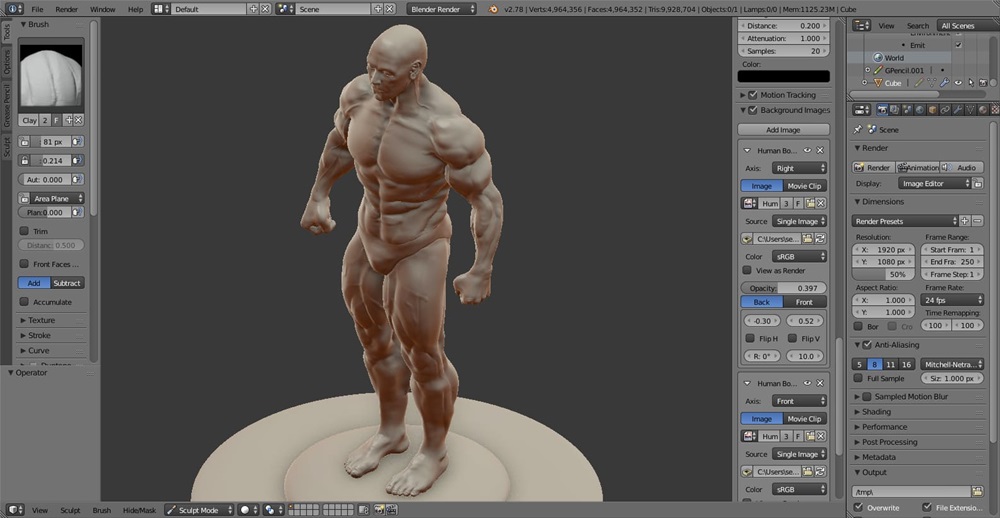1000x518 pixels.
Task: Switch to the Options tab in tool shelf
Action: (7, 63)
